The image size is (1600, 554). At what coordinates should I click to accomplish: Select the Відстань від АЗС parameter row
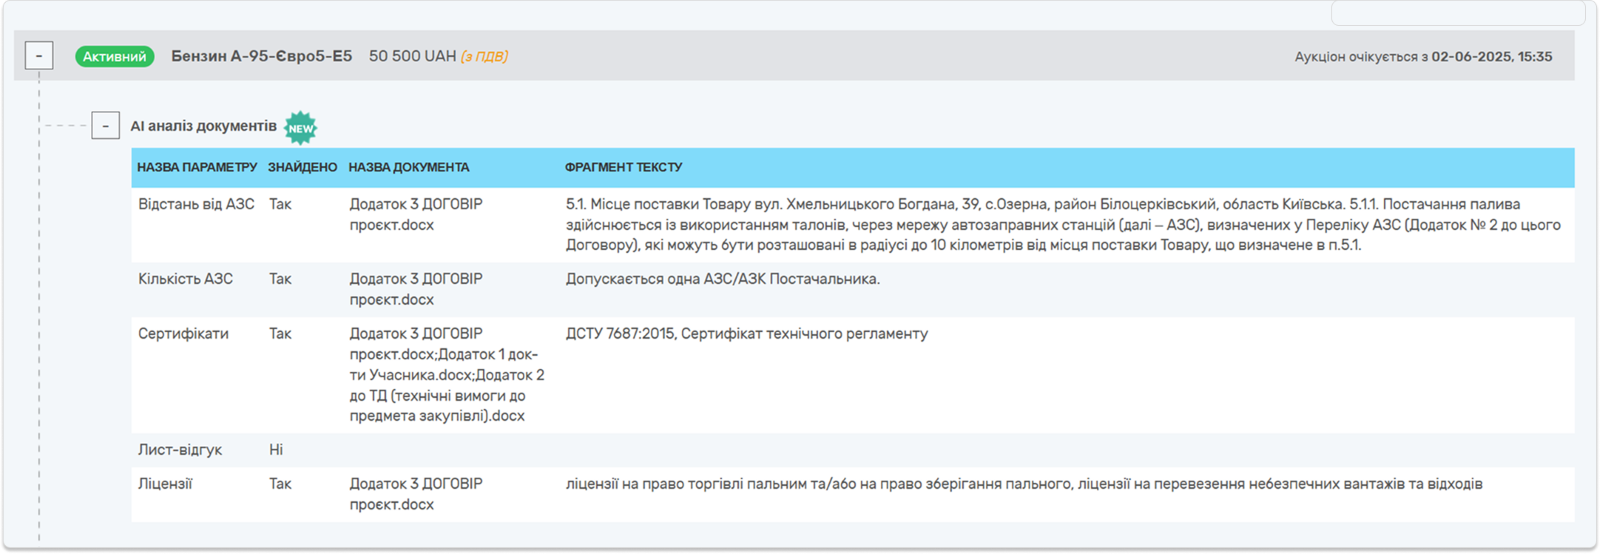click(196, 204)
